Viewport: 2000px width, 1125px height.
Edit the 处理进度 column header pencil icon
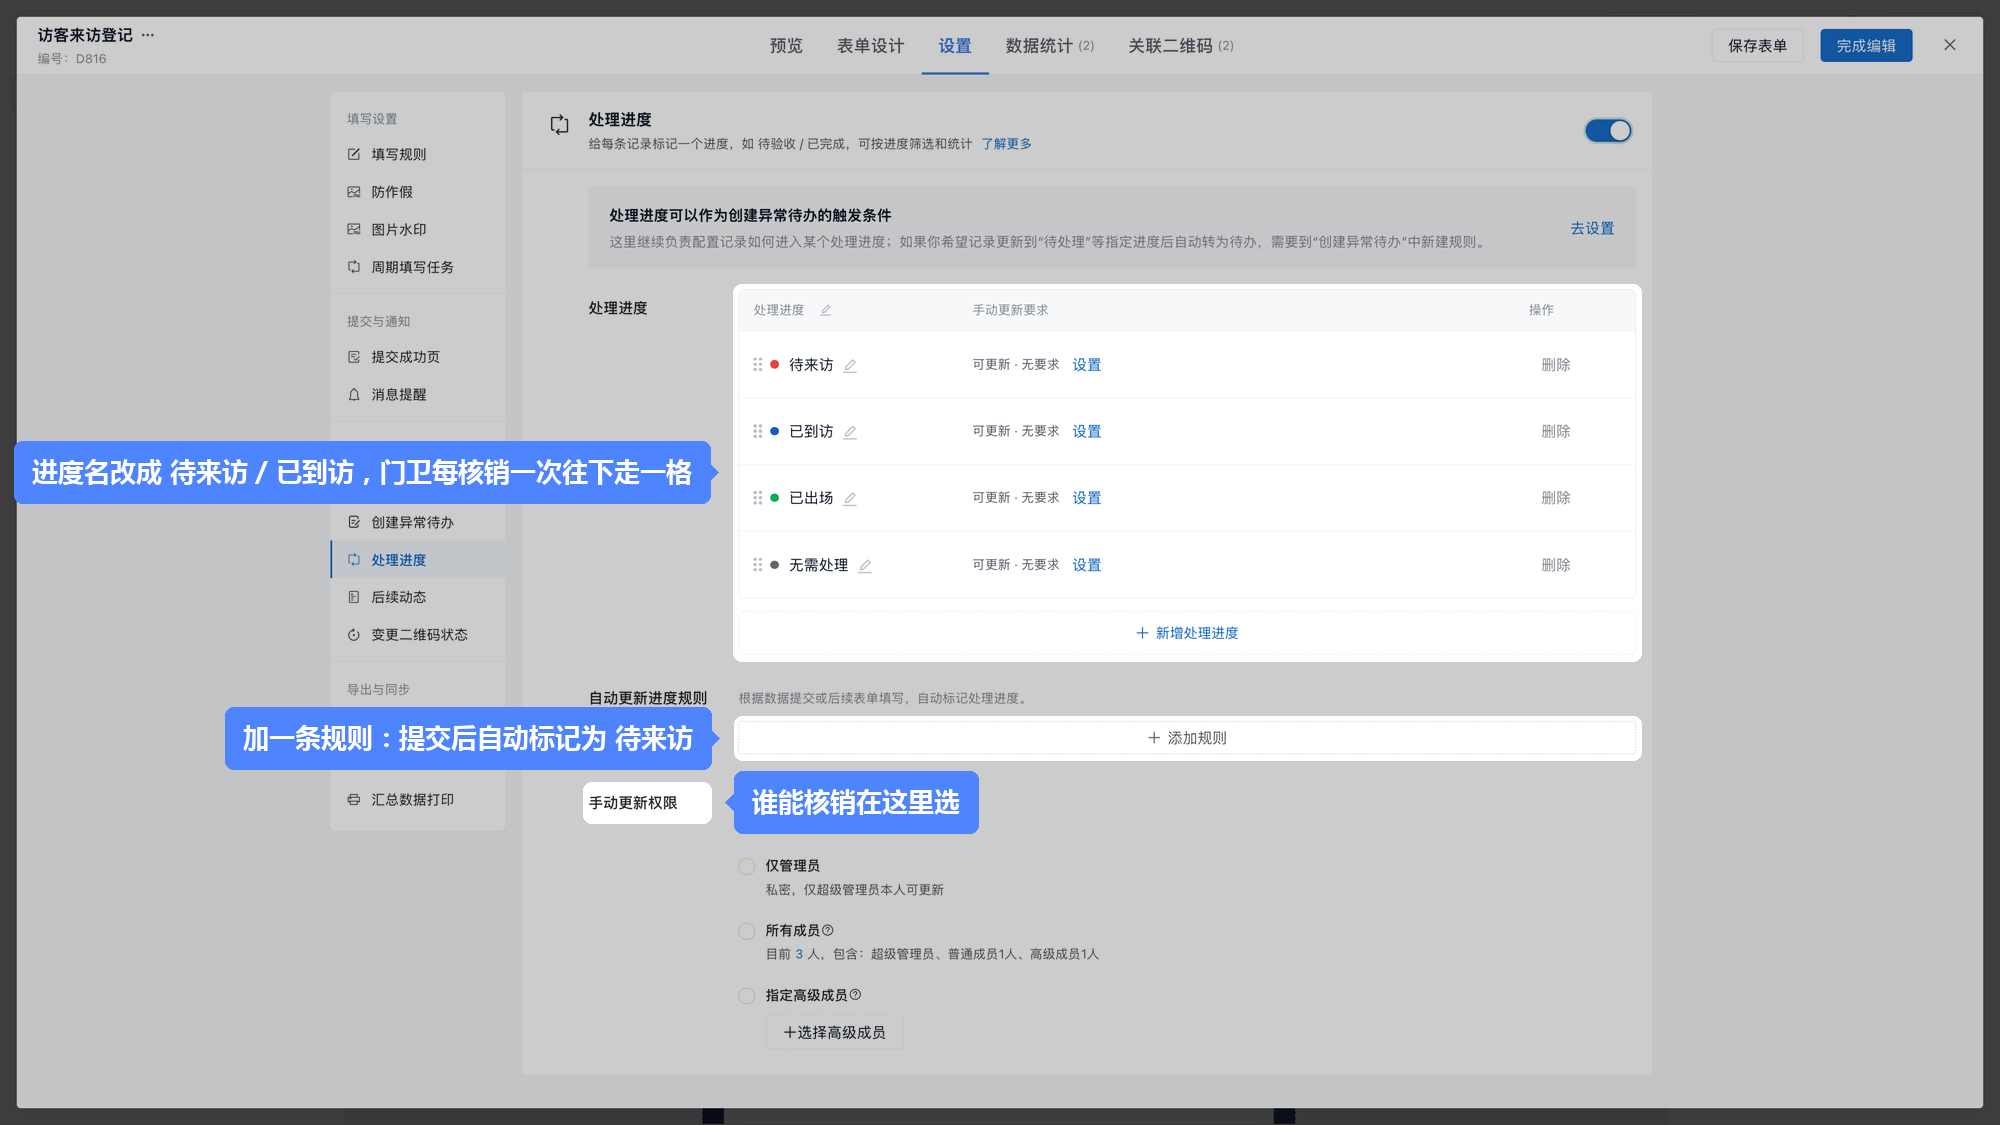point(826,310)
